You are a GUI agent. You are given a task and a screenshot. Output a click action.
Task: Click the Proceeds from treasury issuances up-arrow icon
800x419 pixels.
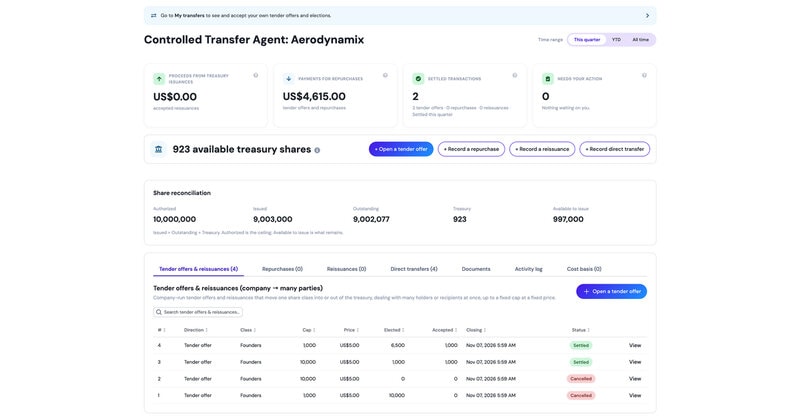pyautogui.click(x=159, y=79)
